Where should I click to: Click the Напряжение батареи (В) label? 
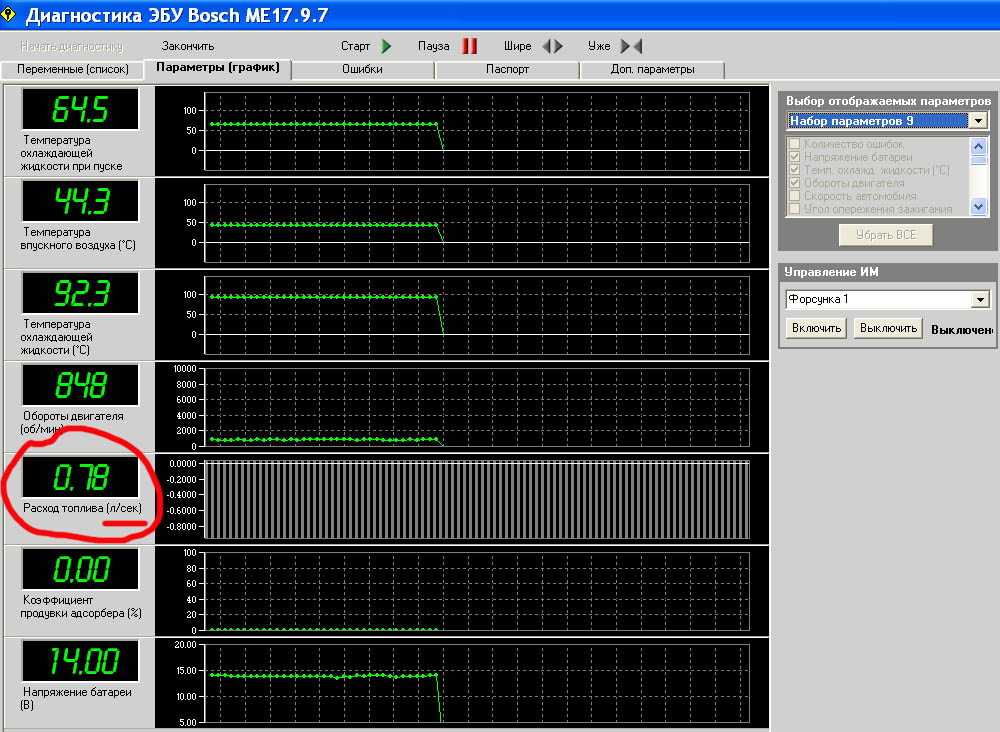(77, 698)
